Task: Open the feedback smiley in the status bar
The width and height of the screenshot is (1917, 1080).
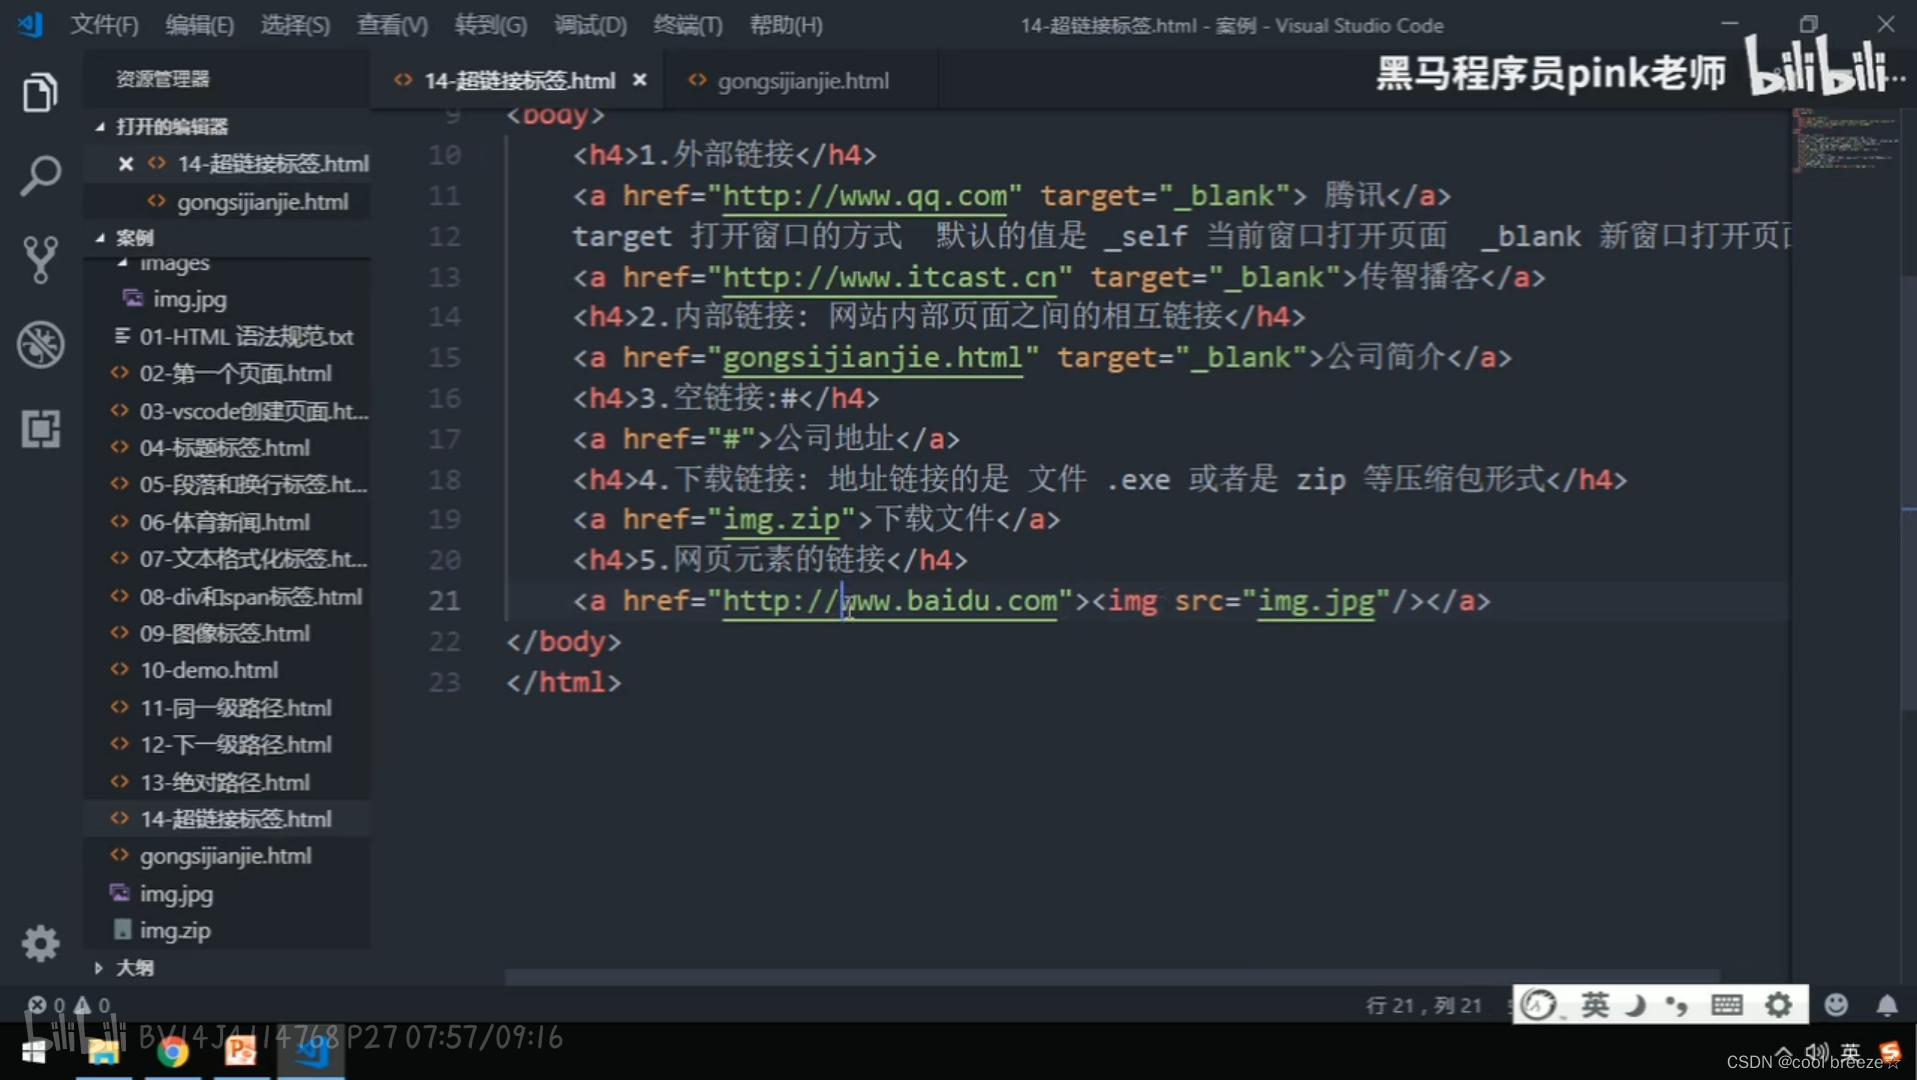Action: click(1838, 1005)
